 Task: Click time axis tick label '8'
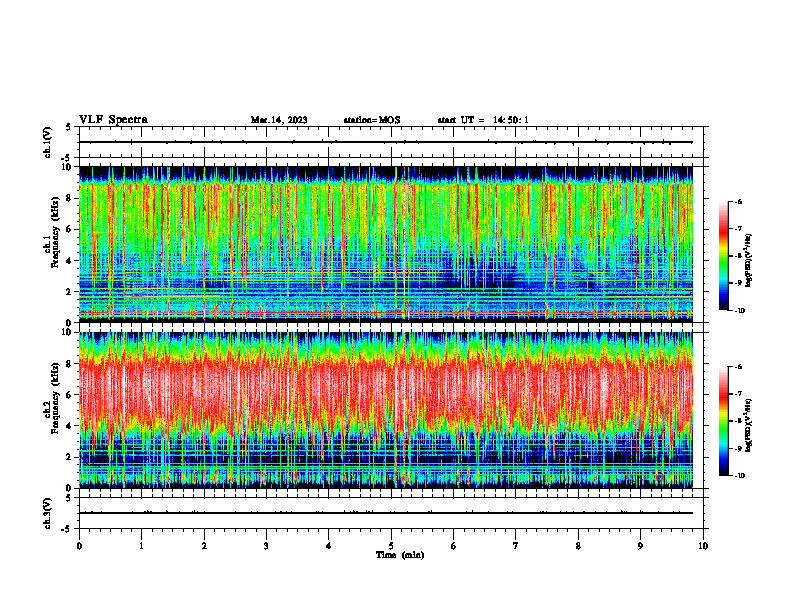pos(578,546)
